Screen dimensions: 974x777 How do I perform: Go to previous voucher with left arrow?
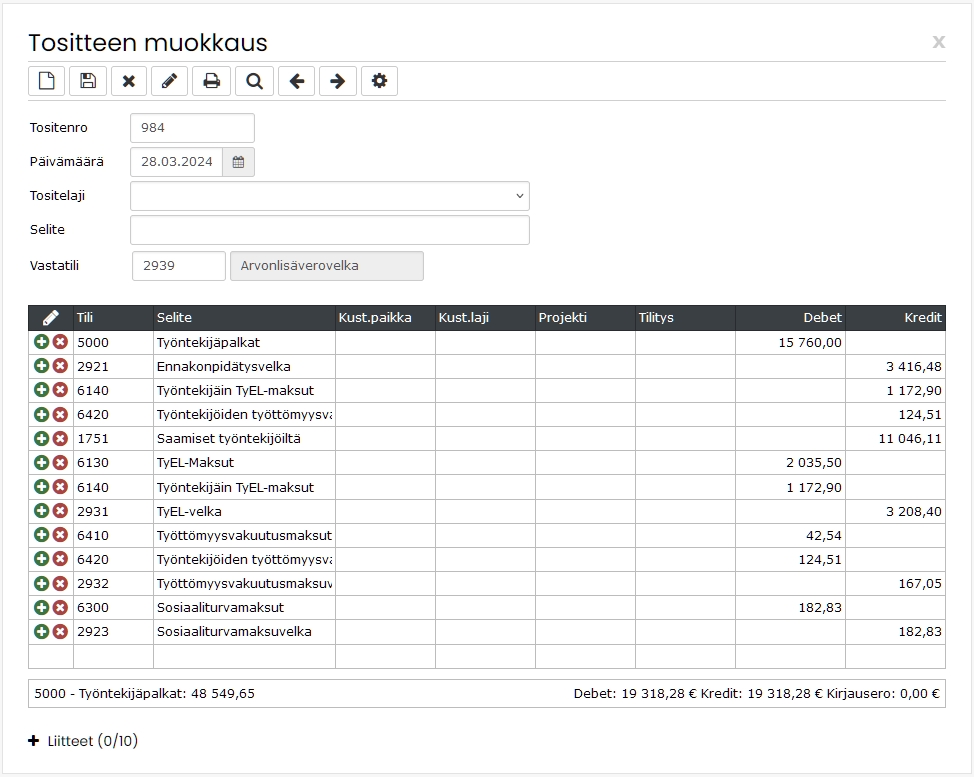pos(296,81)
